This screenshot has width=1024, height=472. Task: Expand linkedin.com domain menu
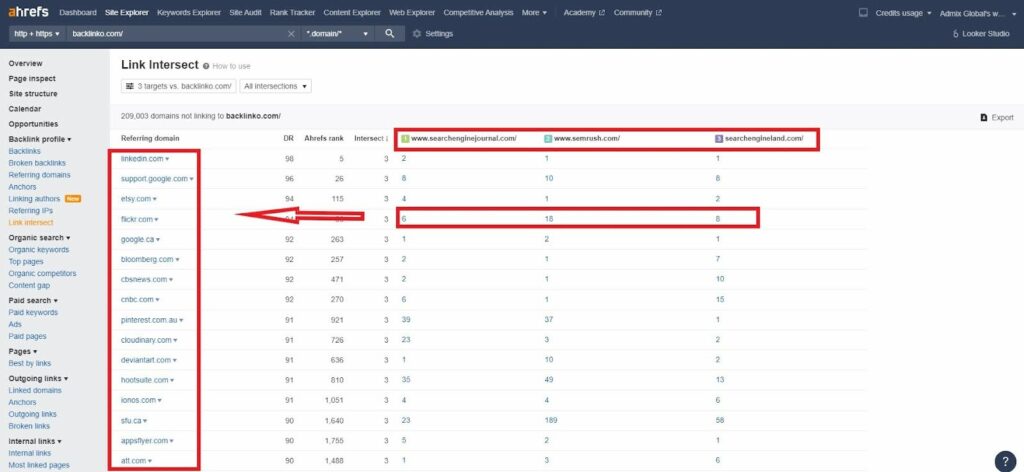[167, 159]
